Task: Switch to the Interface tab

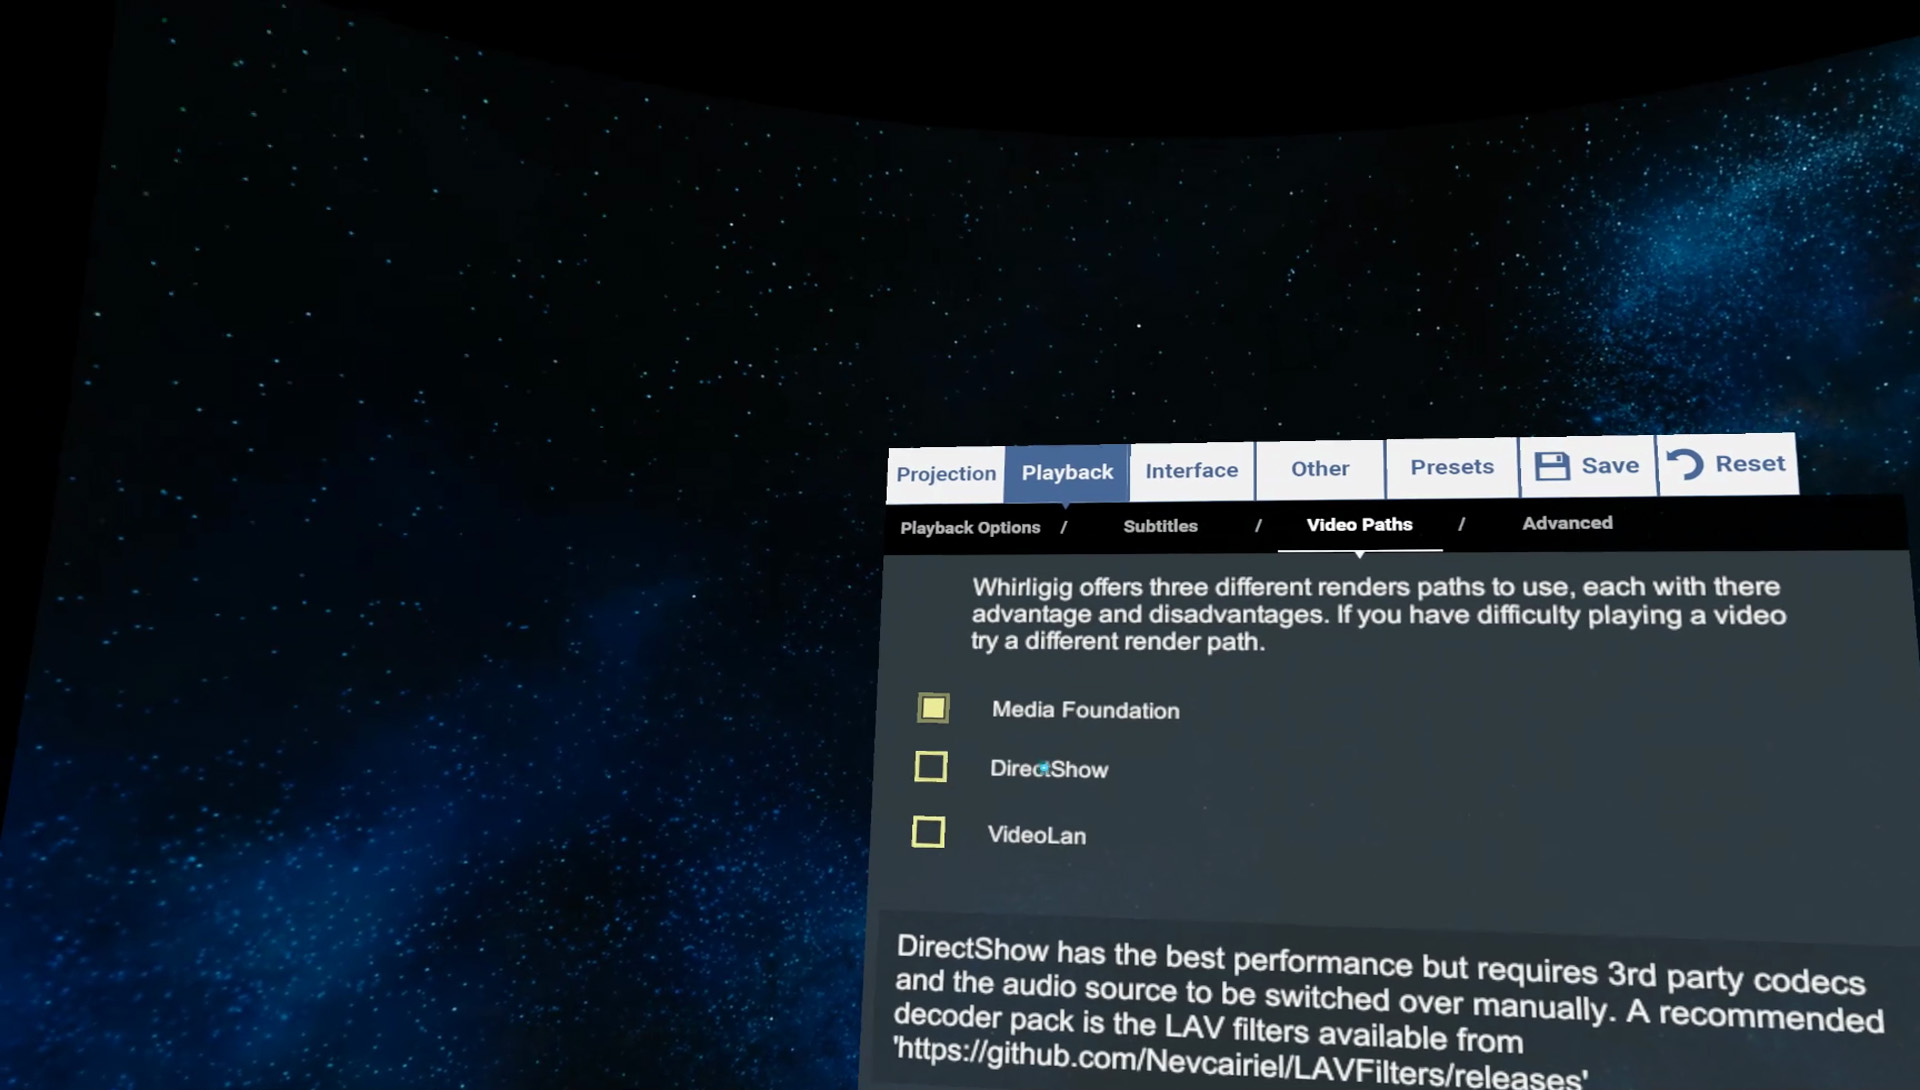Action: (1191, 470)
